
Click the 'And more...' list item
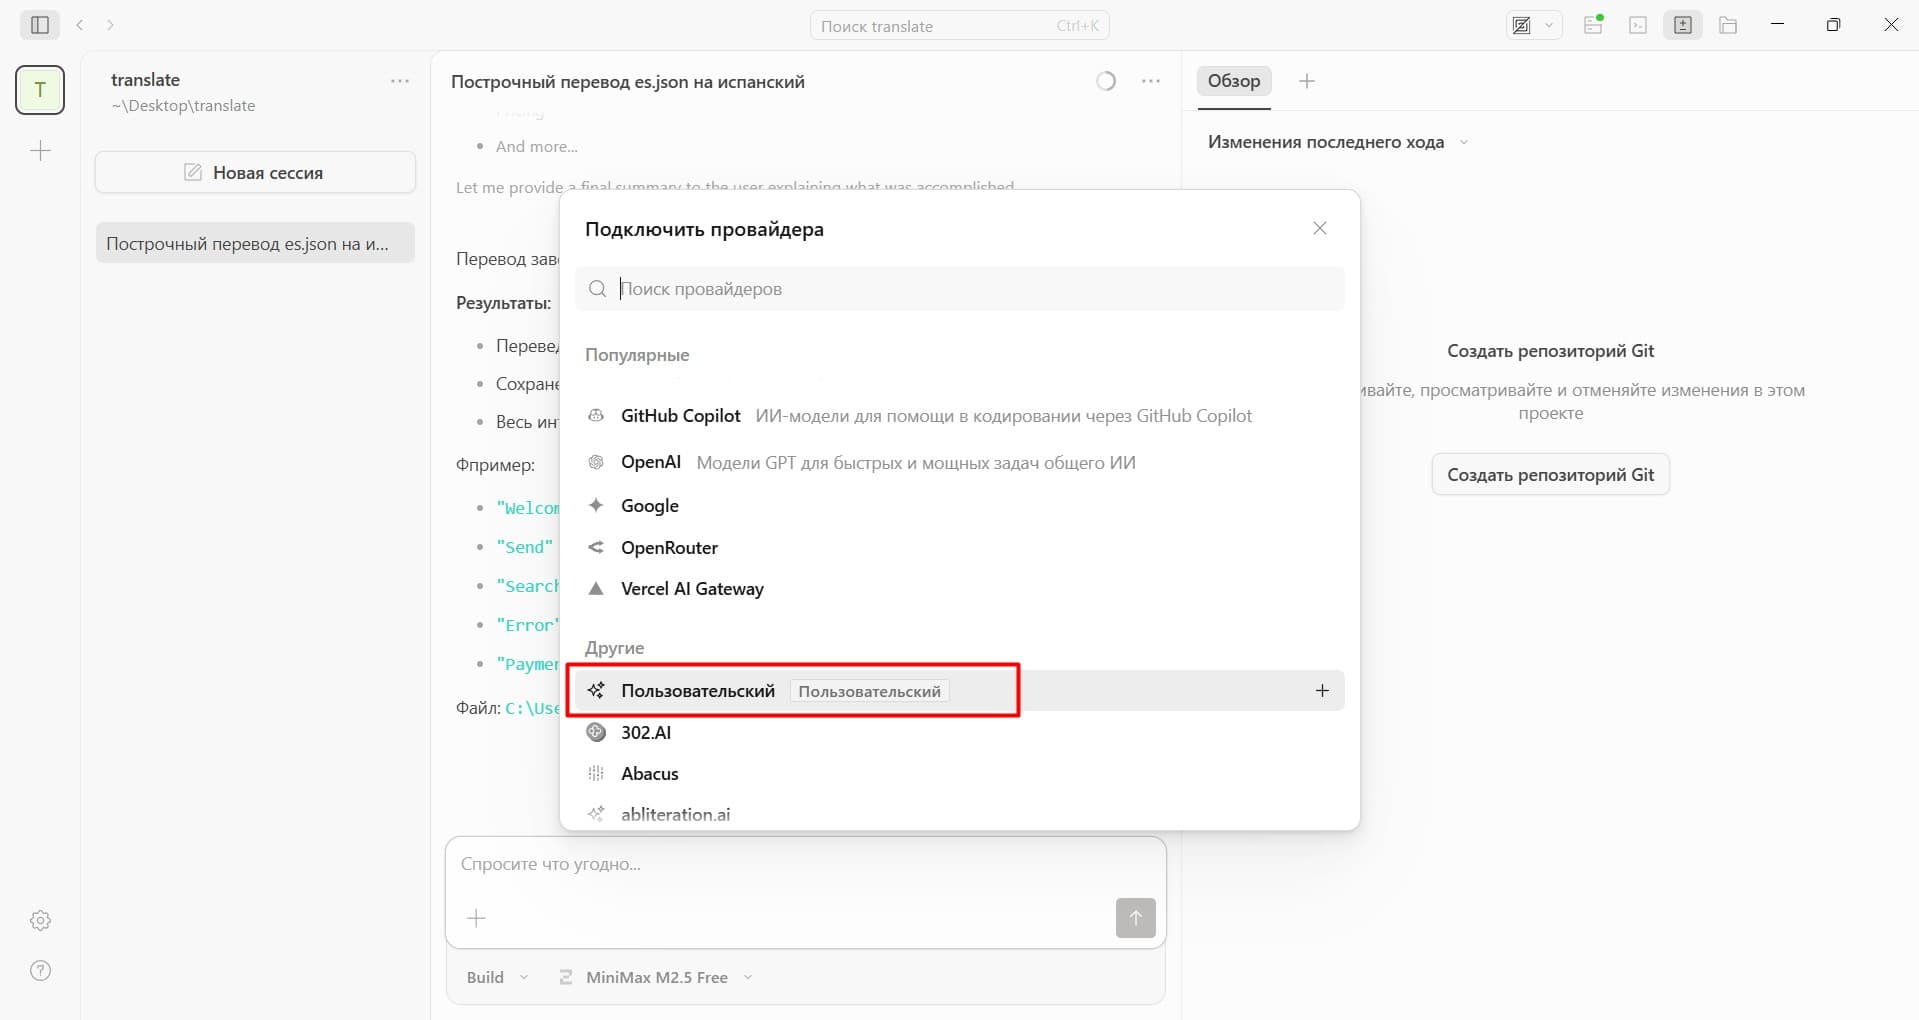(537, 147)
